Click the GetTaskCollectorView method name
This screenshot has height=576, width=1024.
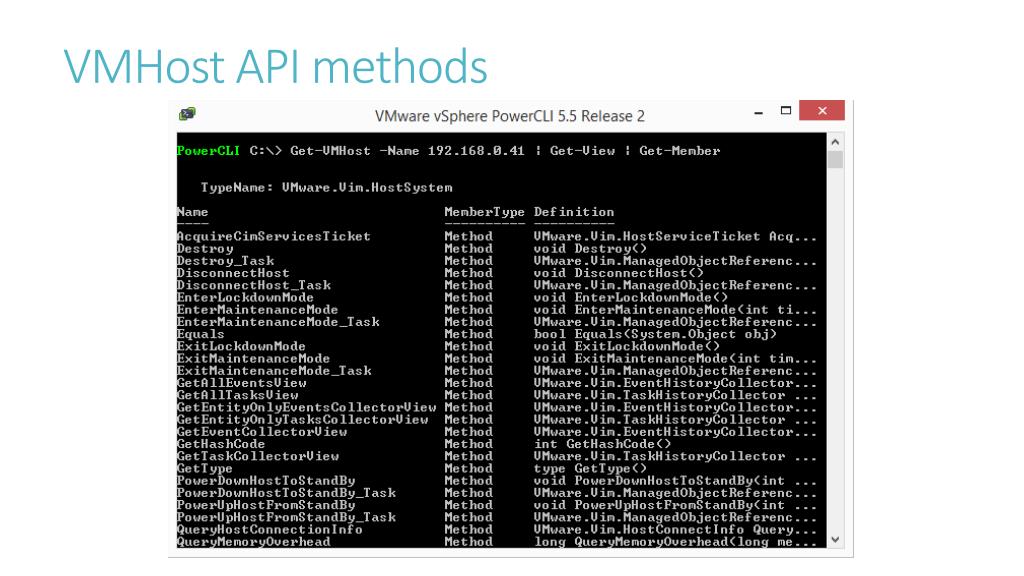tap(258, 456)
